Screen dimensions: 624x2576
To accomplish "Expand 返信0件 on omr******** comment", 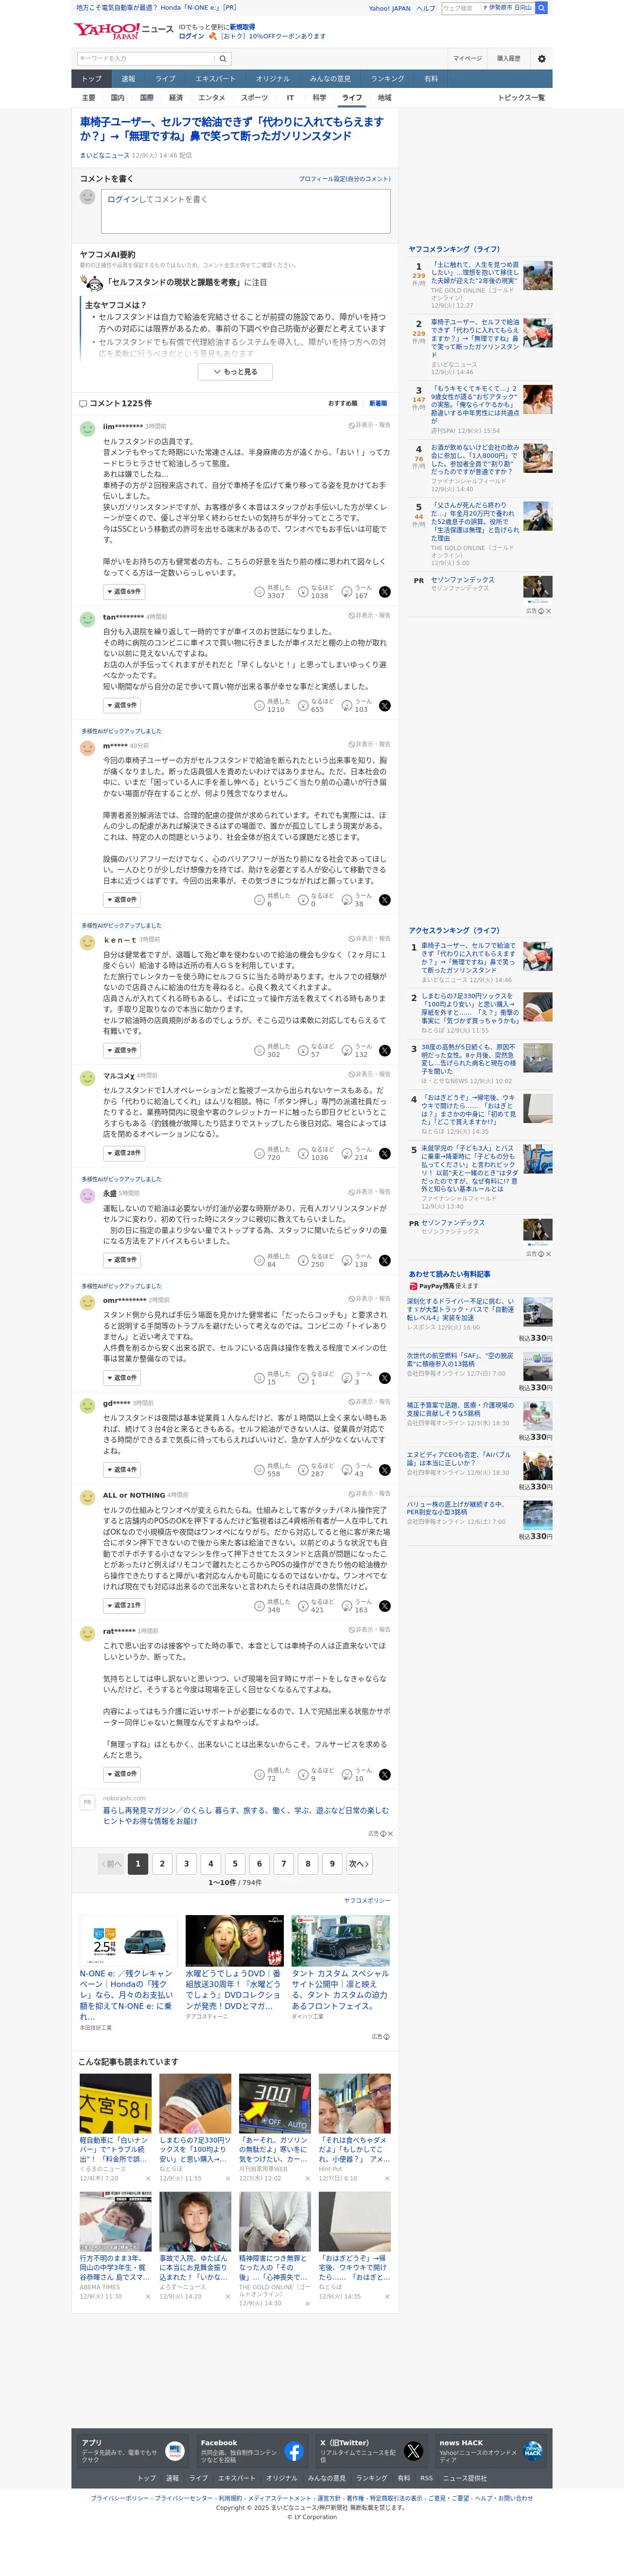I will click(122, 1378).
